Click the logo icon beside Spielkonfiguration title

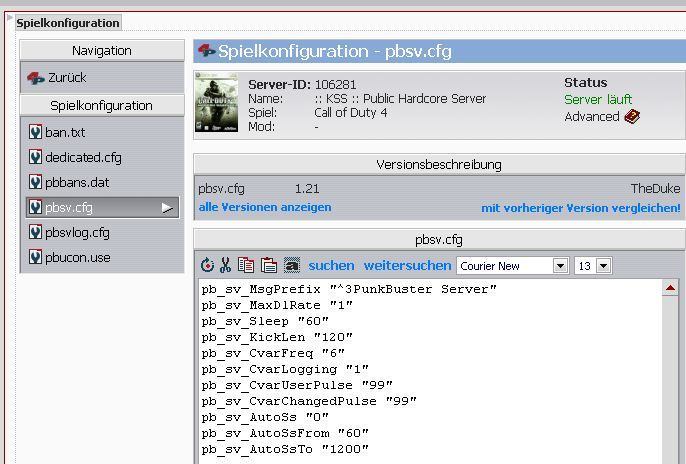point(206,51)
